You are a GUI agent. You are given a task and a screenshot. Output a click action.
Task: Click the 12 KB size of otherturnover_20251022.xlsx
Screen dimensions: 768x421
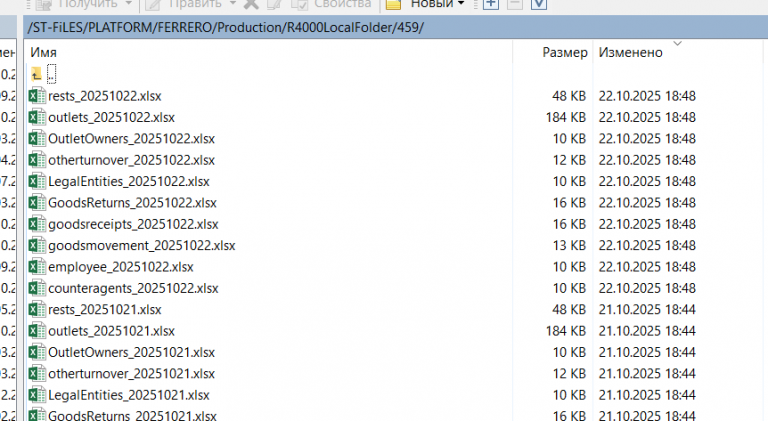(x=569, y=160)
